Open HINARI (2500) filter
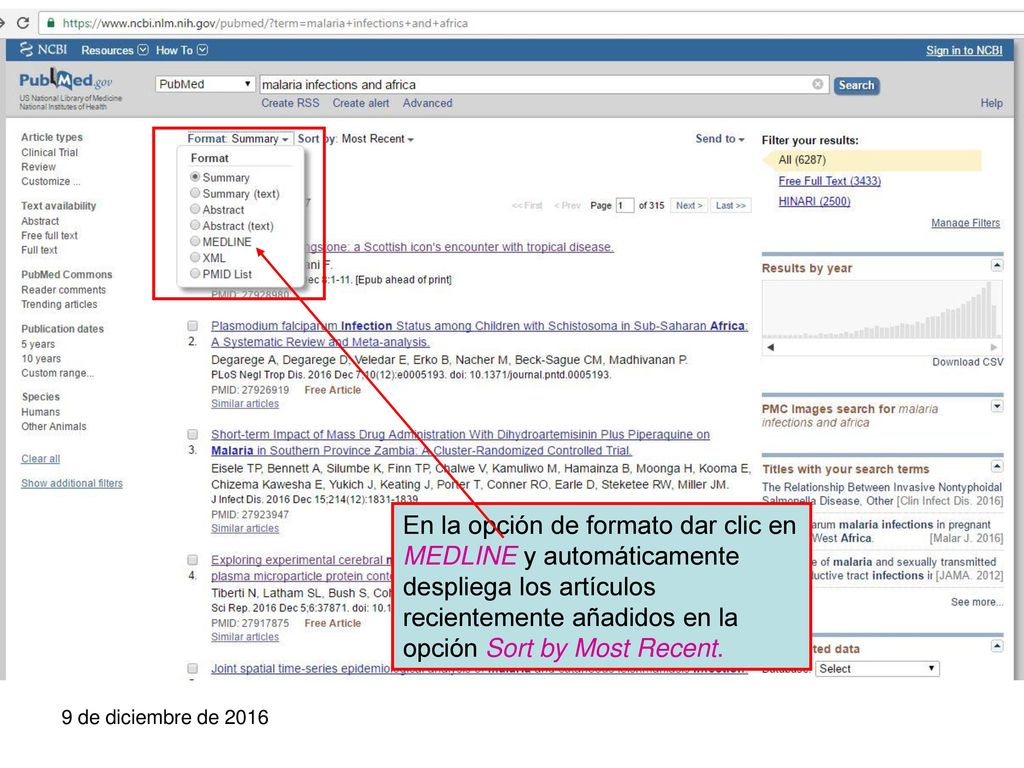The image size is (1024, 768). coord(814,201)
